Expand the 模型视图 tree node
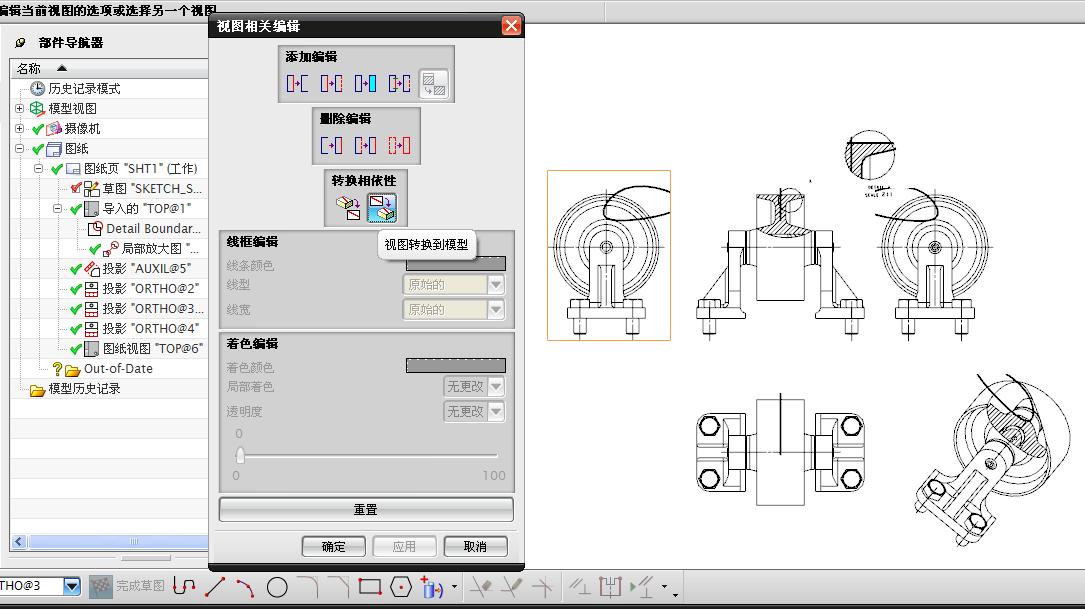The width and height of the screenshot is (1085, 609). point(19,109)
